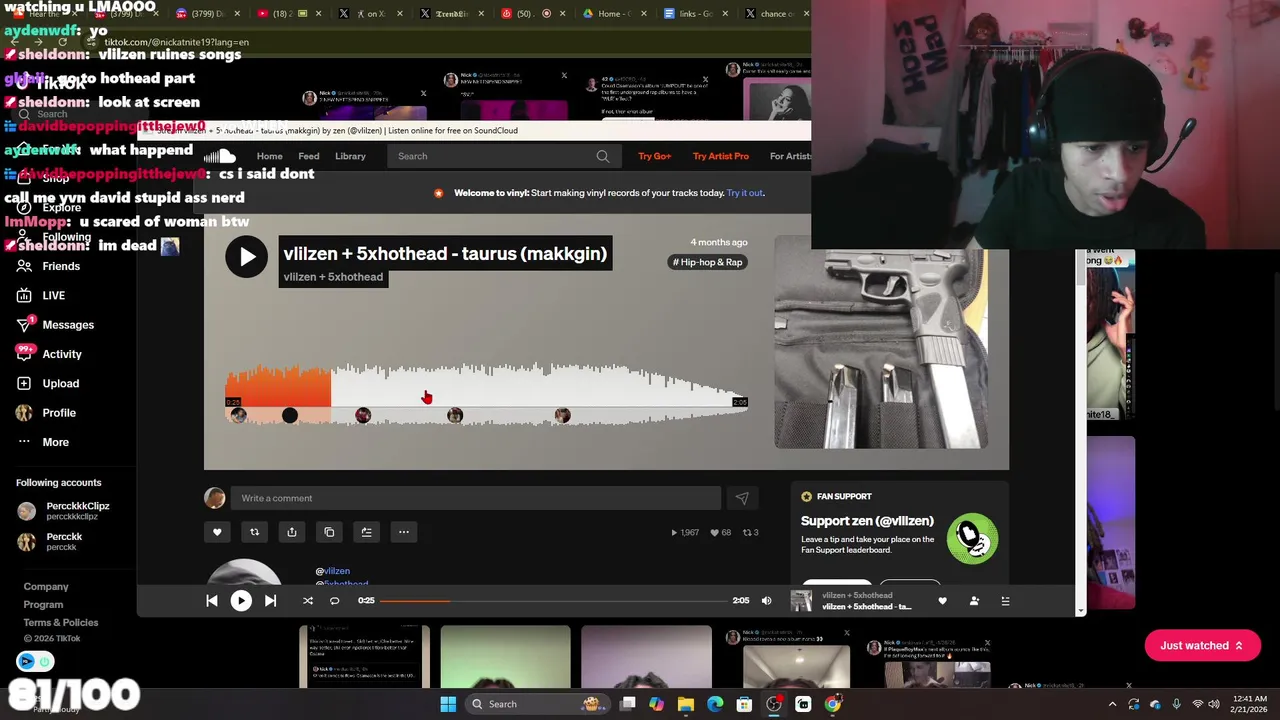The width and height of the screenshot is (1280, 720).
Task: Go to the Home tab in SoundCloud
Action: tap(269, 156)
